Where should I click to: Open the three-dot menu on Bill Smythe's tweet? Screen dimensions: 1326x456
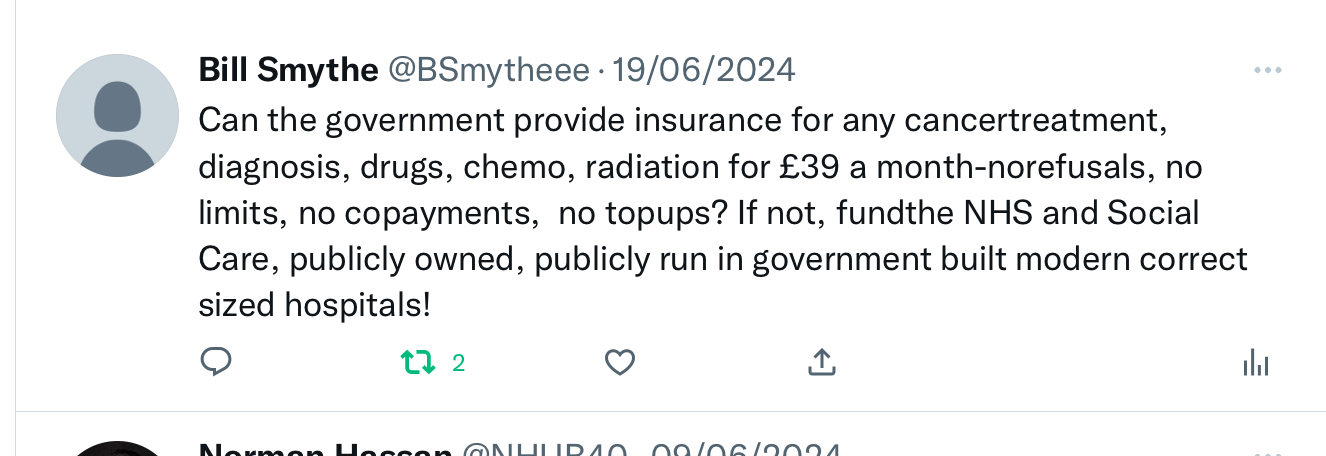[1267, 71]
